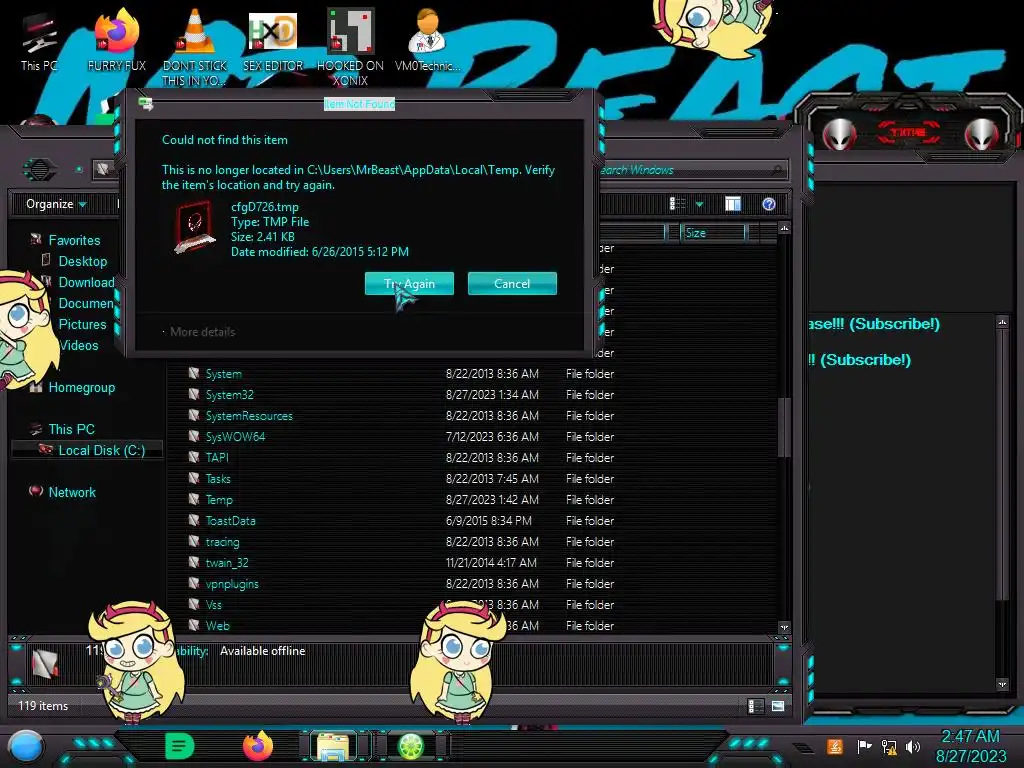The height and width of the screenshot is (768, 1024).
Task: Click the Search Windows field
Action: click(x=691, y=170)
